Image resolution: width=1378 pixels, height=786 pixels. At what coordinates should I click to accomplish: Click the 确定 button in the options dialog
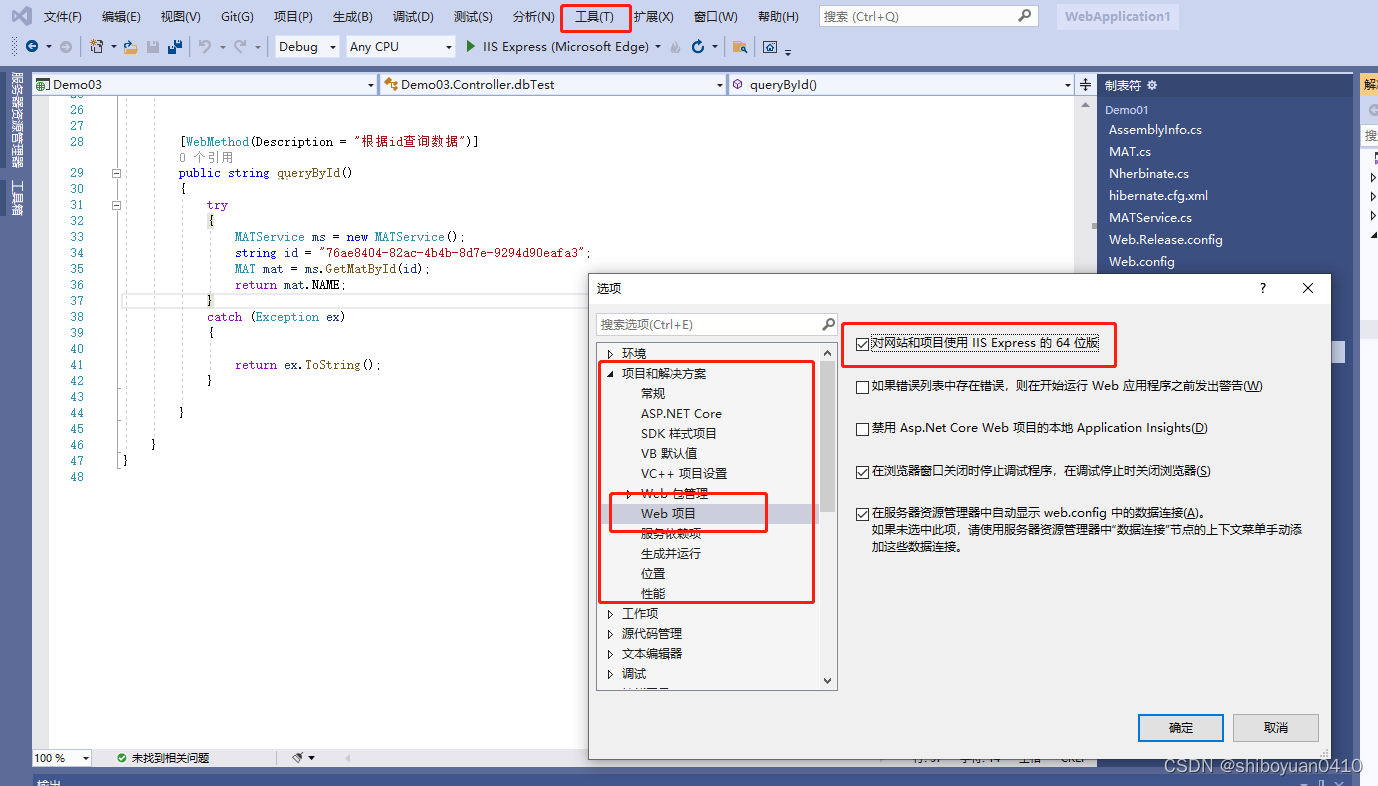pos(1180,728)
